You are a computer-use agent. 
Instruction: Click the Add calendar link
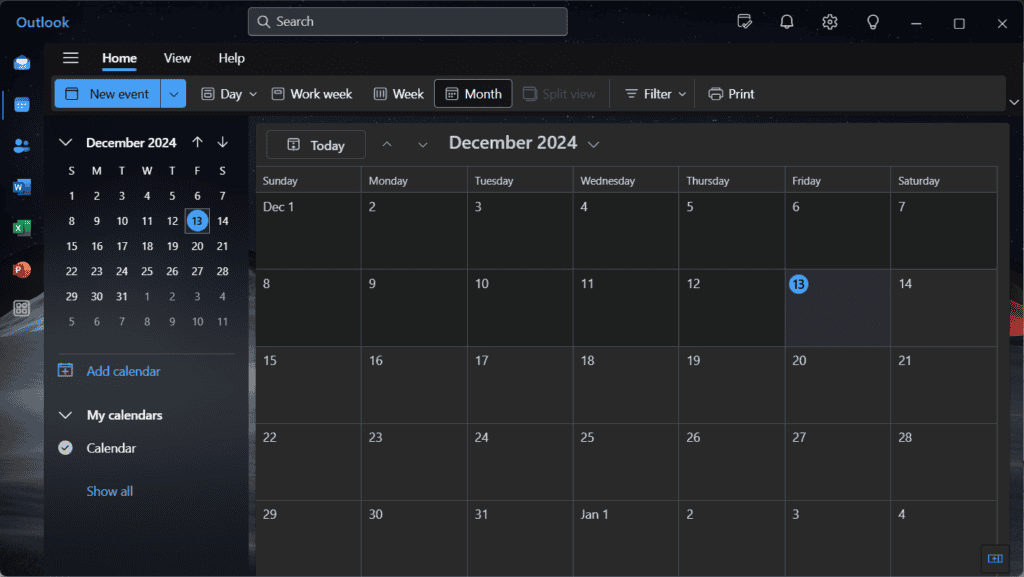click(x=123, y=371)
